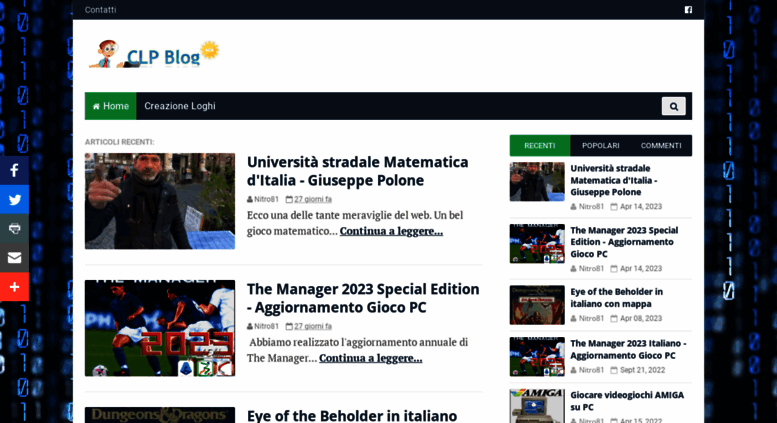Open sidebar link Università stradale Matematica d'Italia

pyautogui.click(x=614, y=180)
